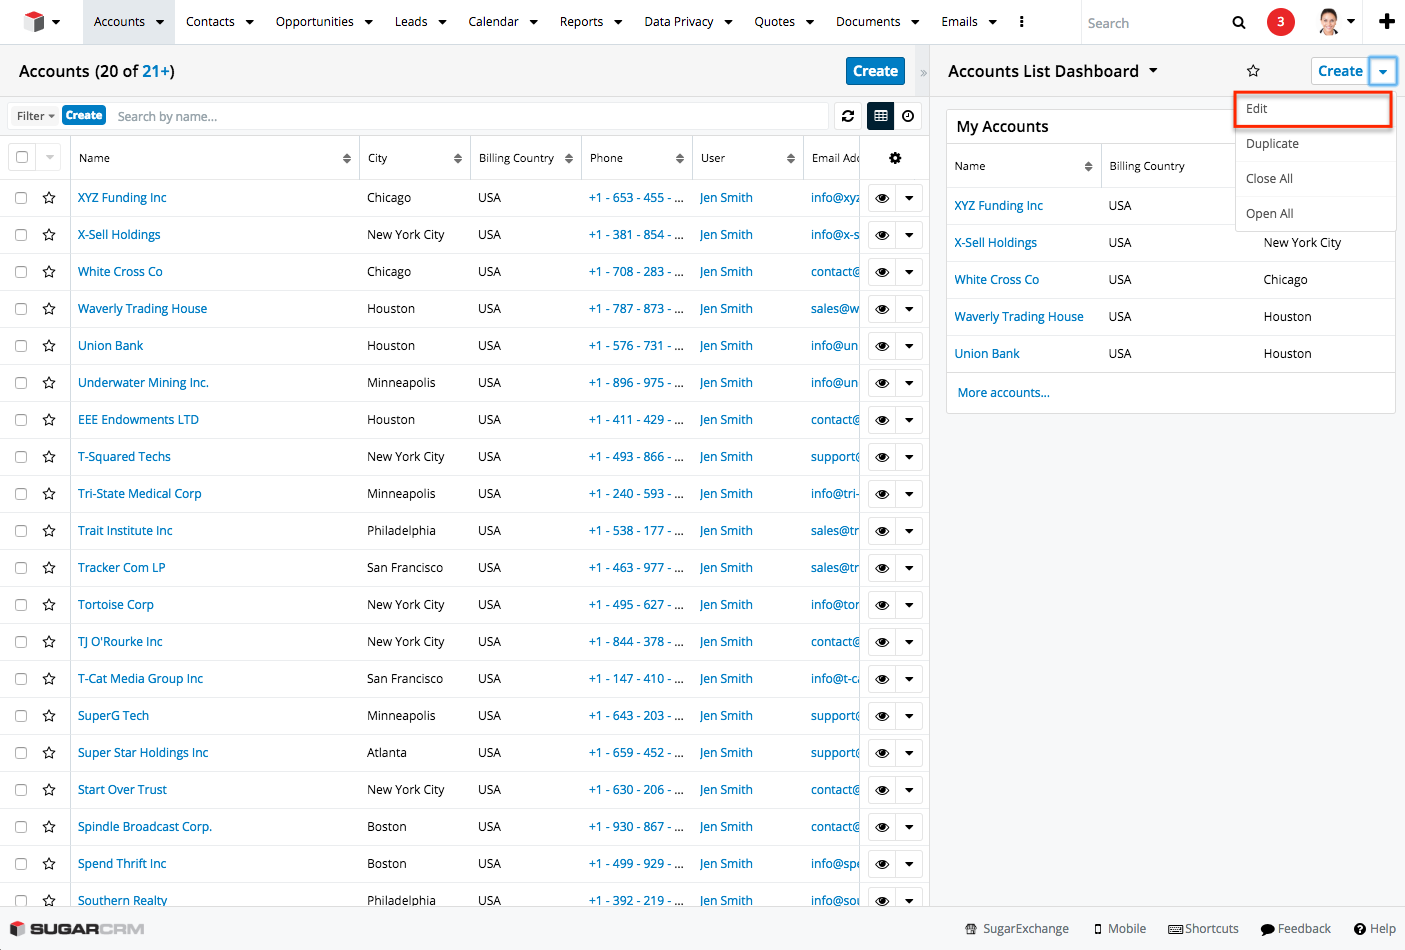Open the mass actions dropdown arrow
This screenshot has height=950, width=1405.
click(x=49, y=157)
